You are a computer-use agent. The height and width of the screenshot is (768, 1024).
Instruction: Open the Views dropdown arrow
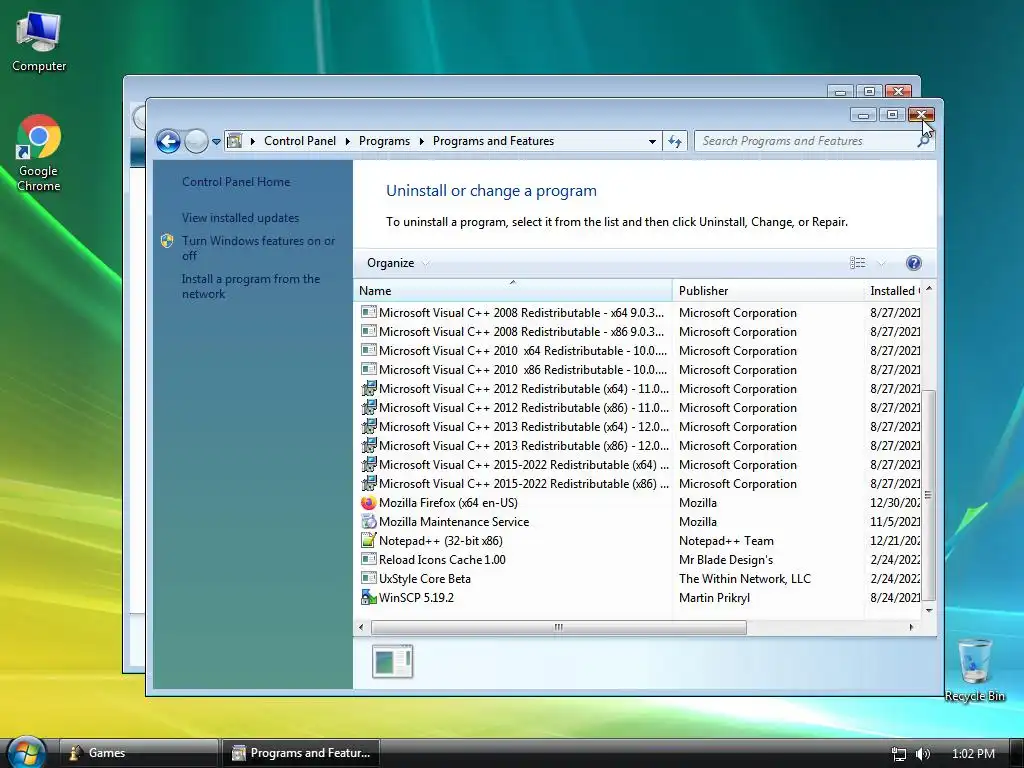881,264
